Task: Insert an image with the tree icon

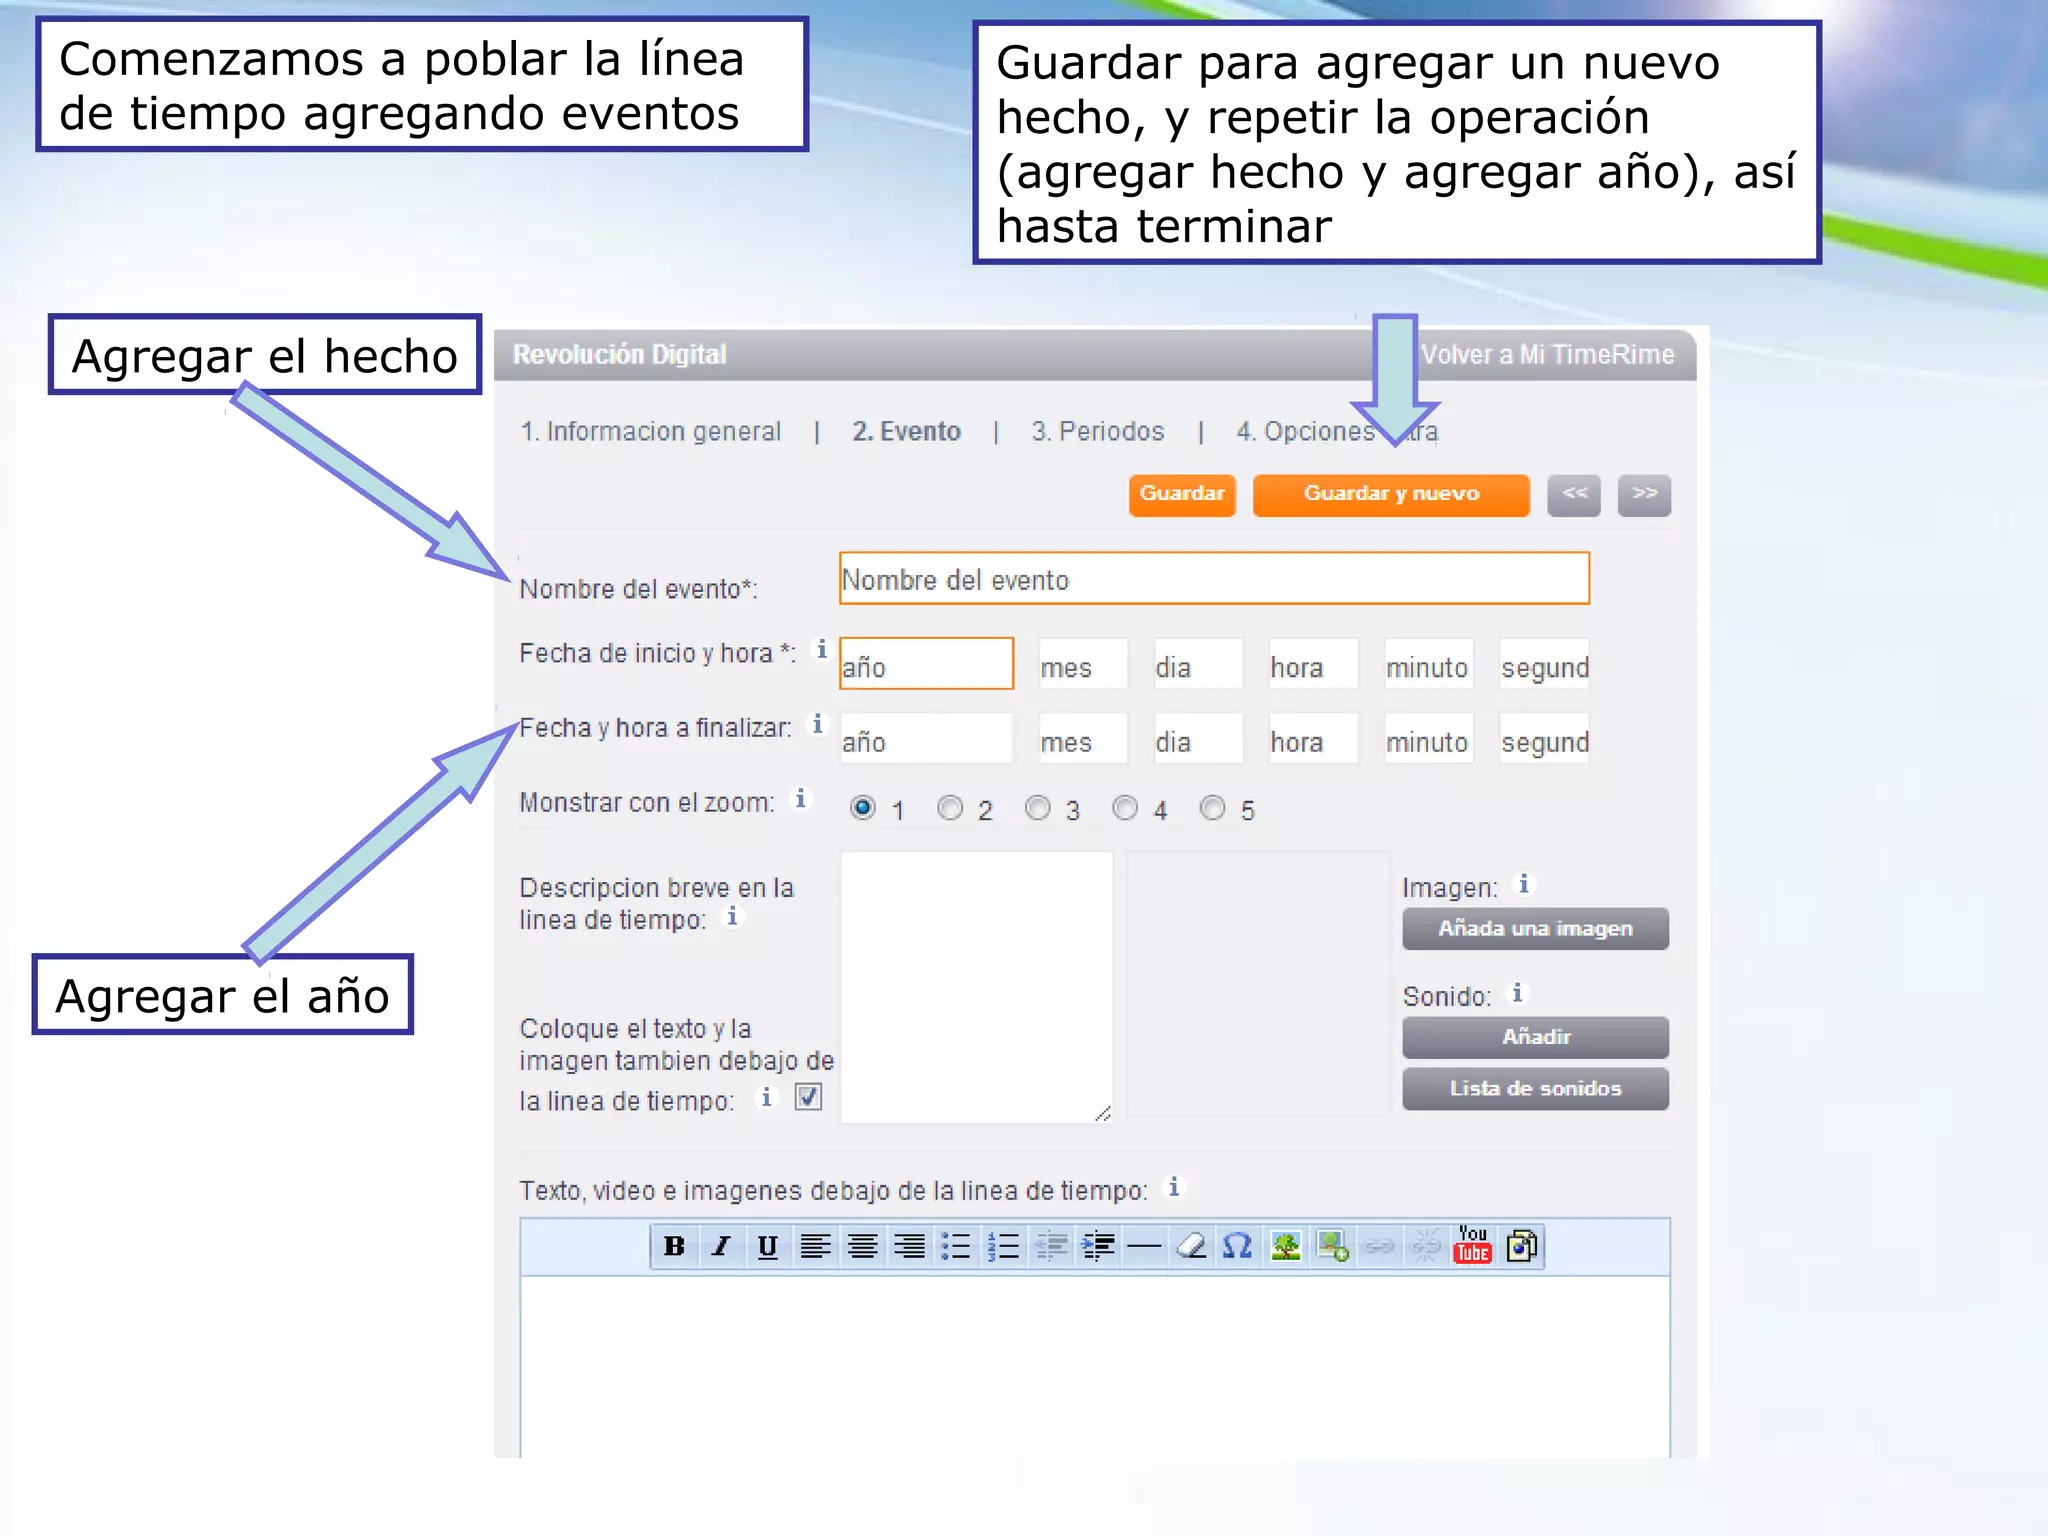Action: [1285, 1246]
